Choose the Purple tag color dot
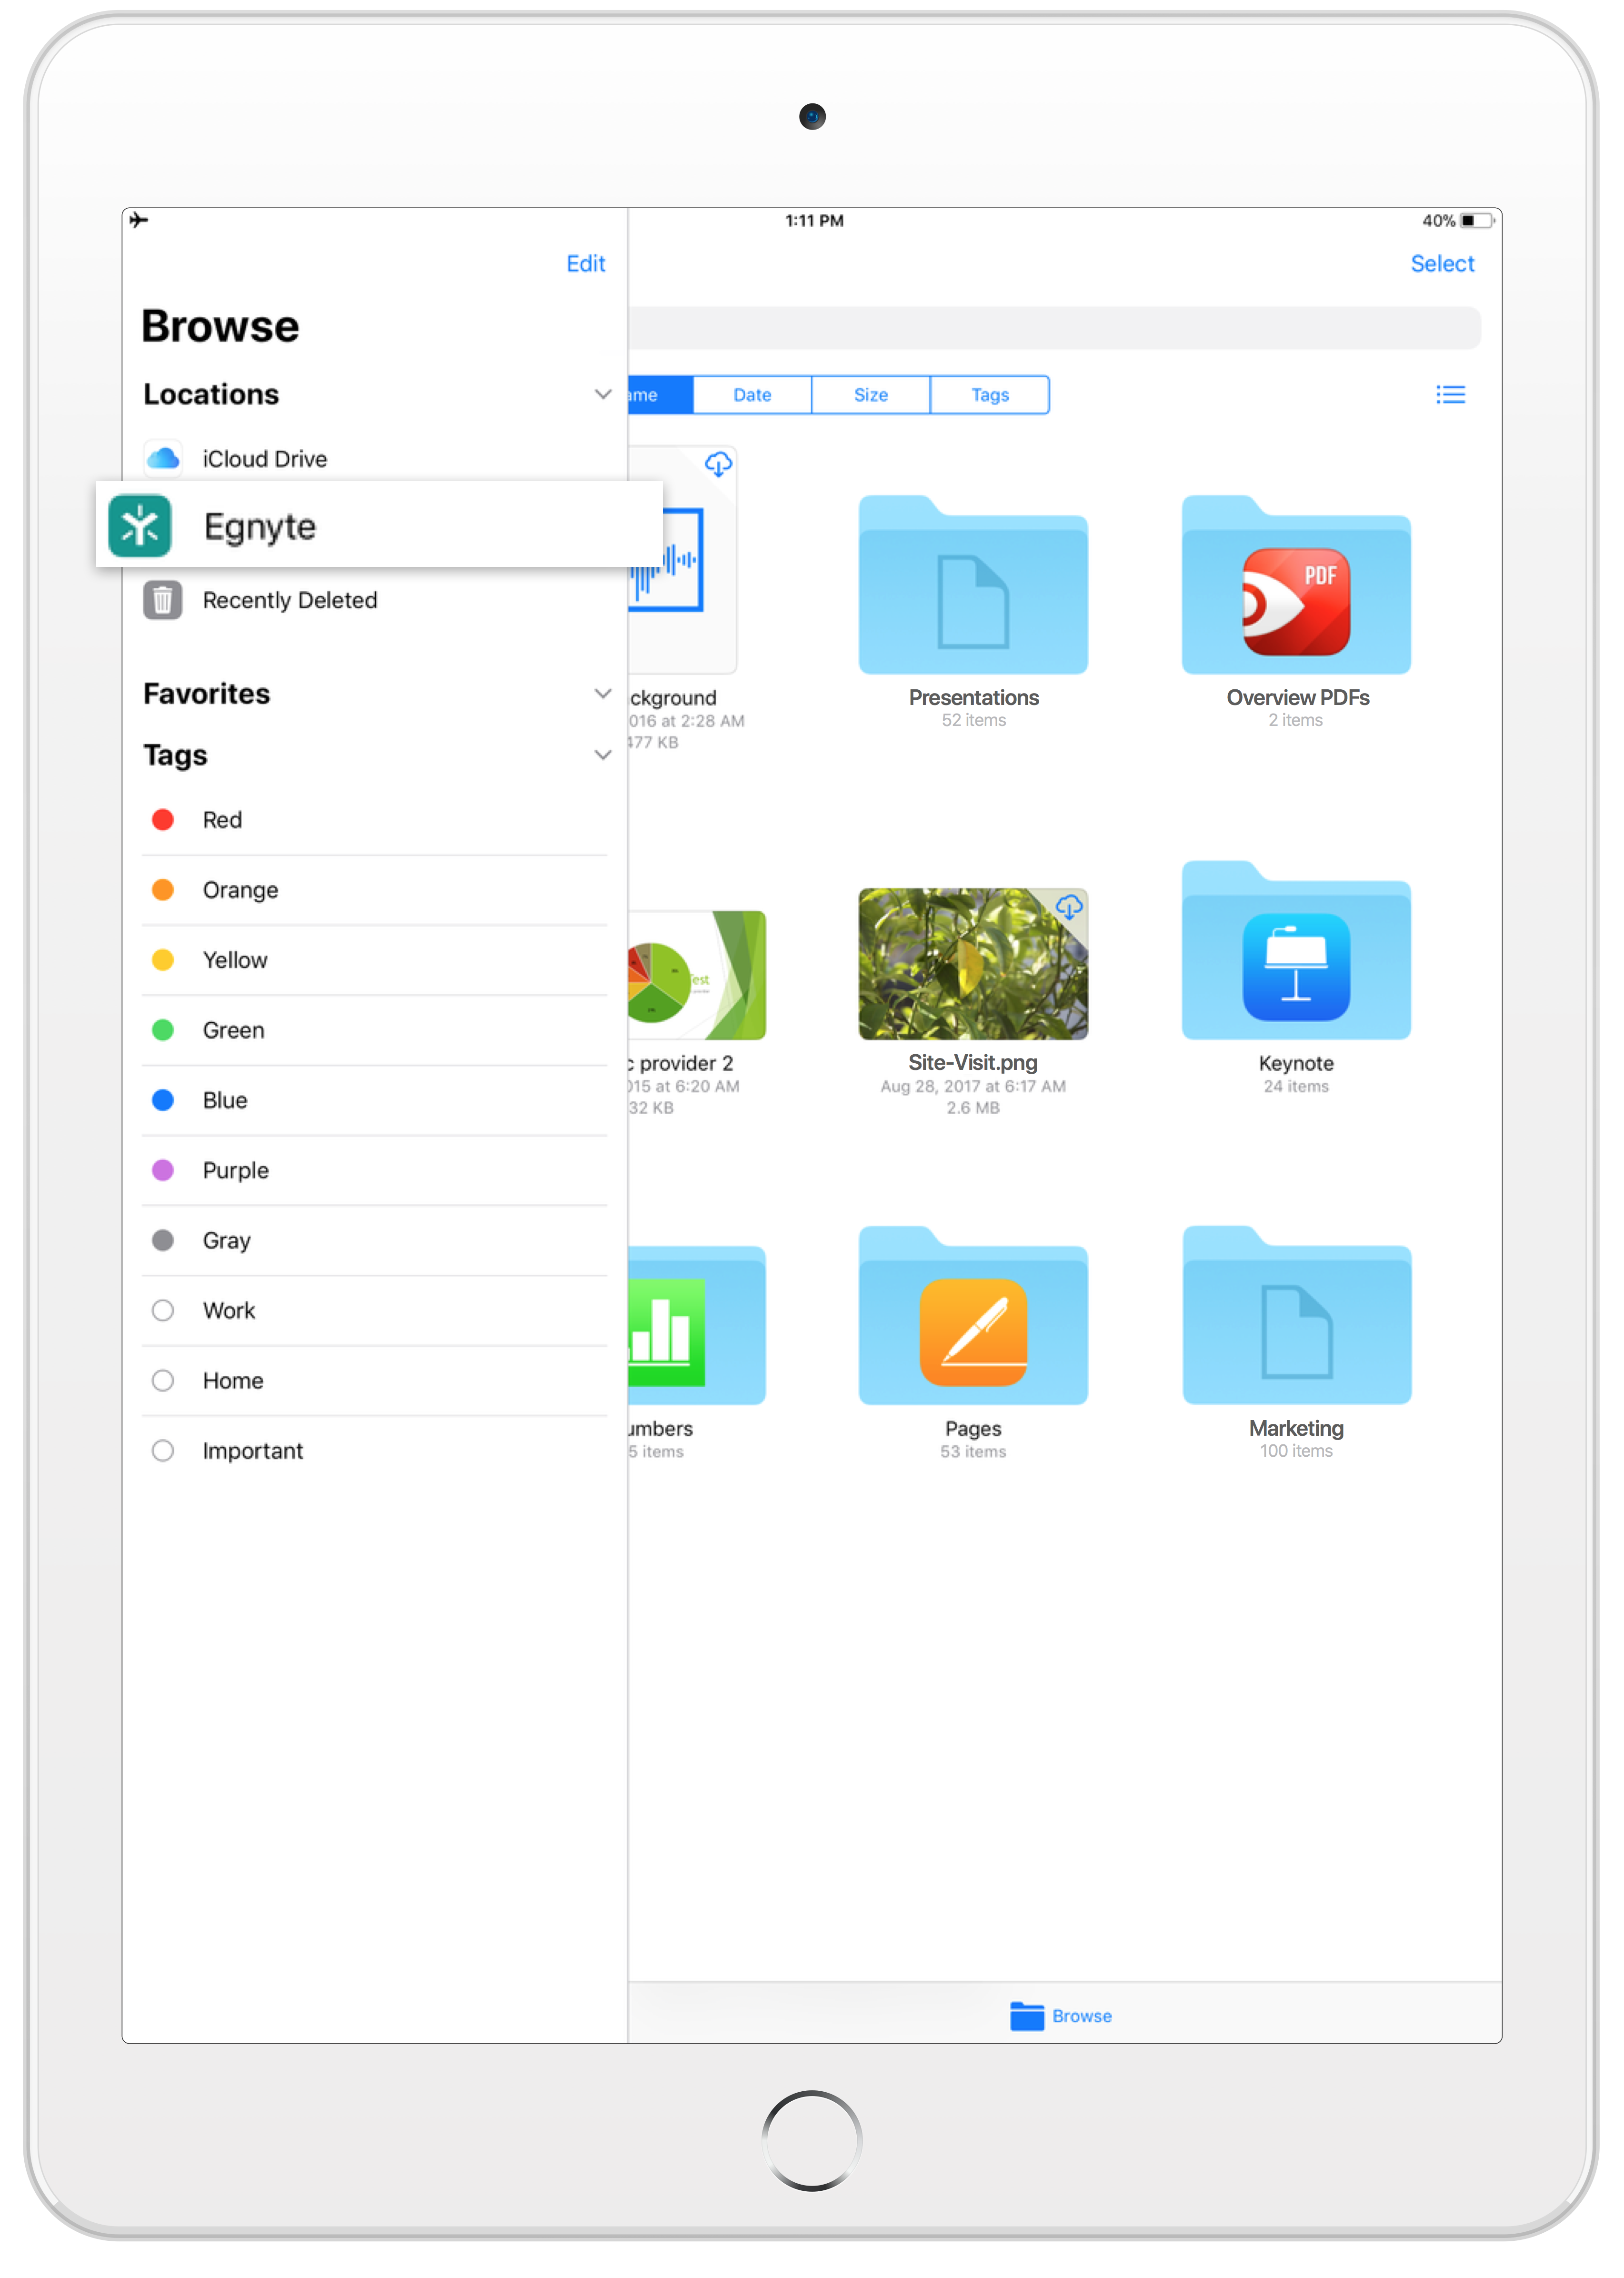Screen dimensions: 1624x2278 click(x=163, y=1170)
